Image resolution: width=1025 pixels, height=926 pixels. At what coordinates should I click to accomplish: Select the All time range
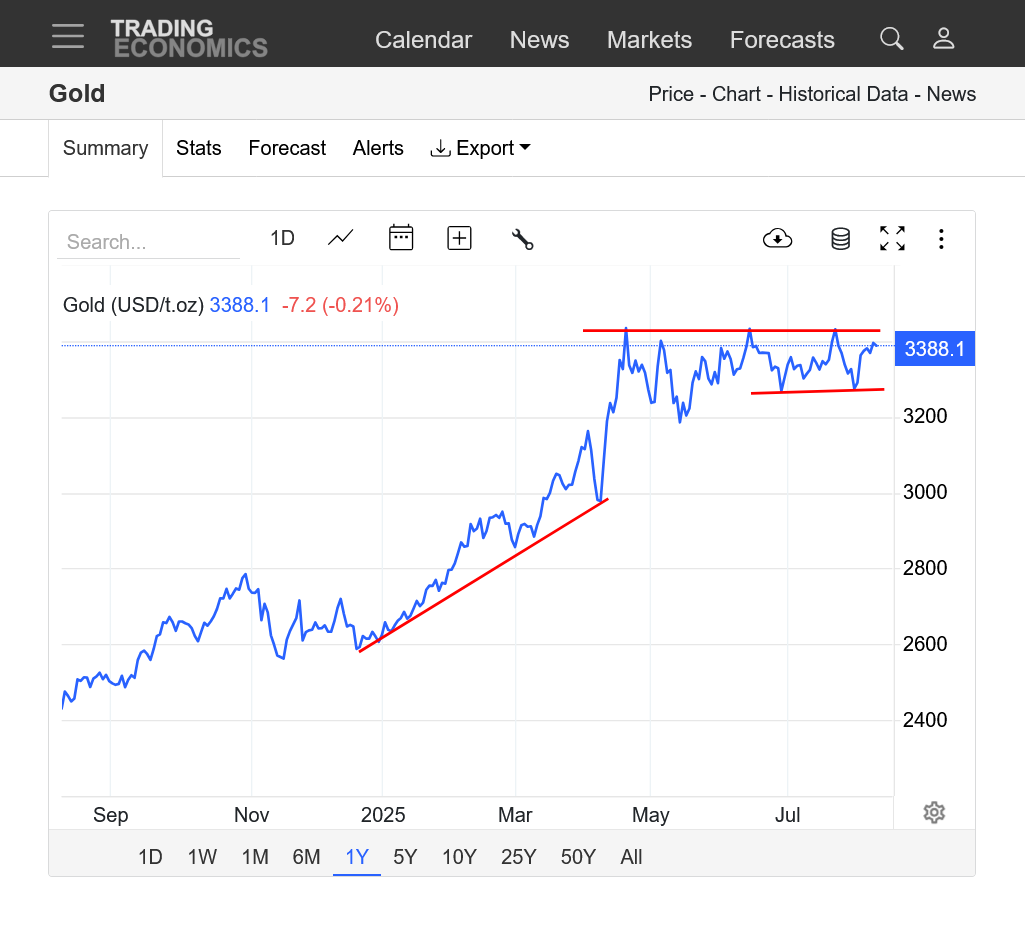631,857
